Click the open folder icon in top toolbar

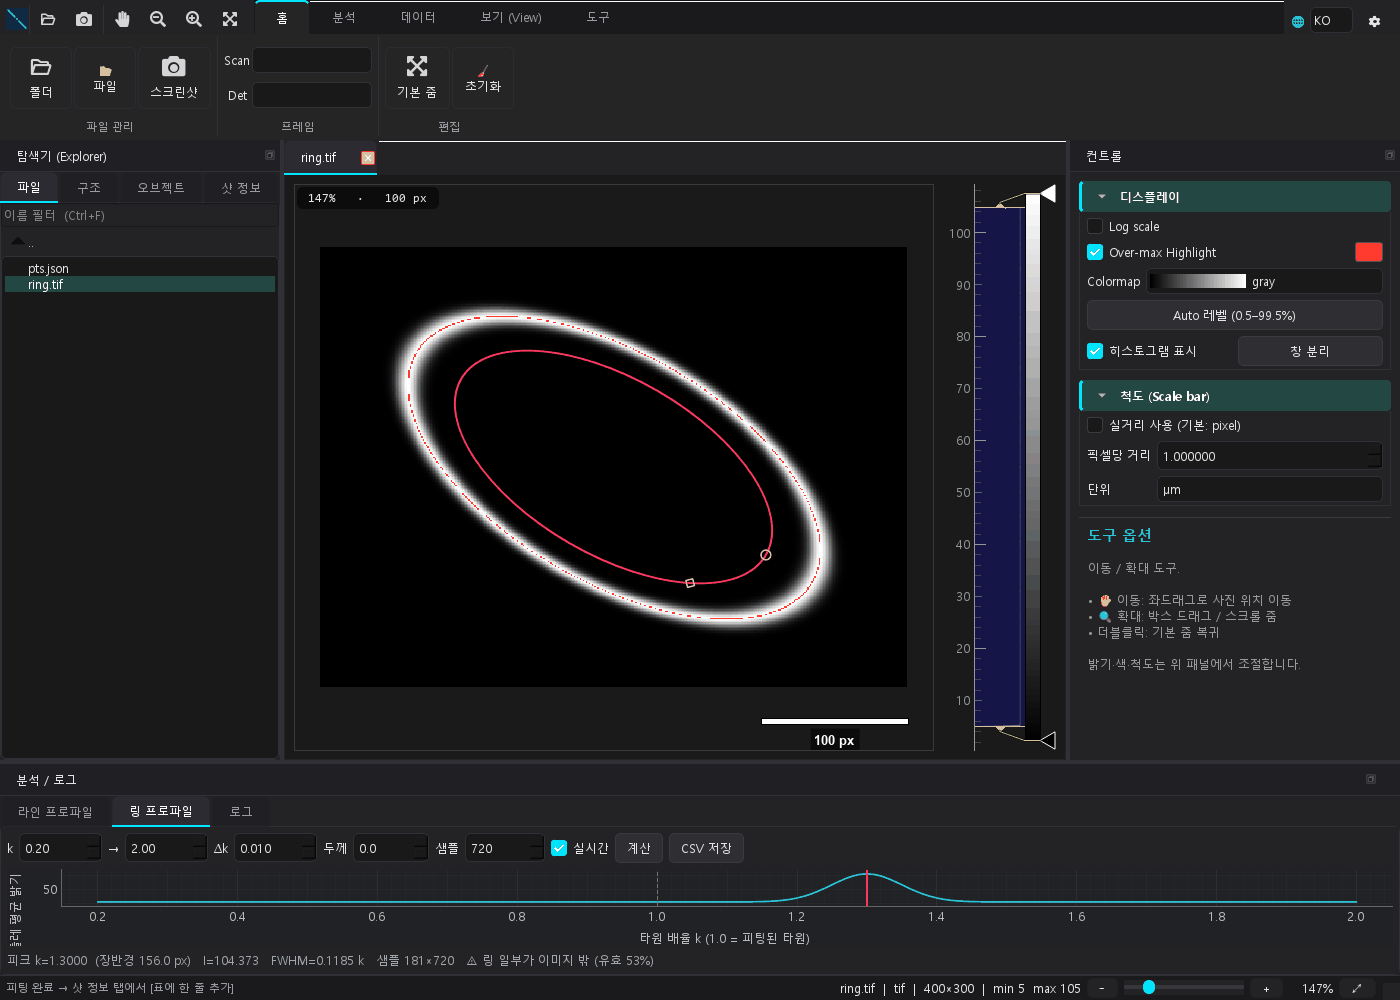pos(48,19)
